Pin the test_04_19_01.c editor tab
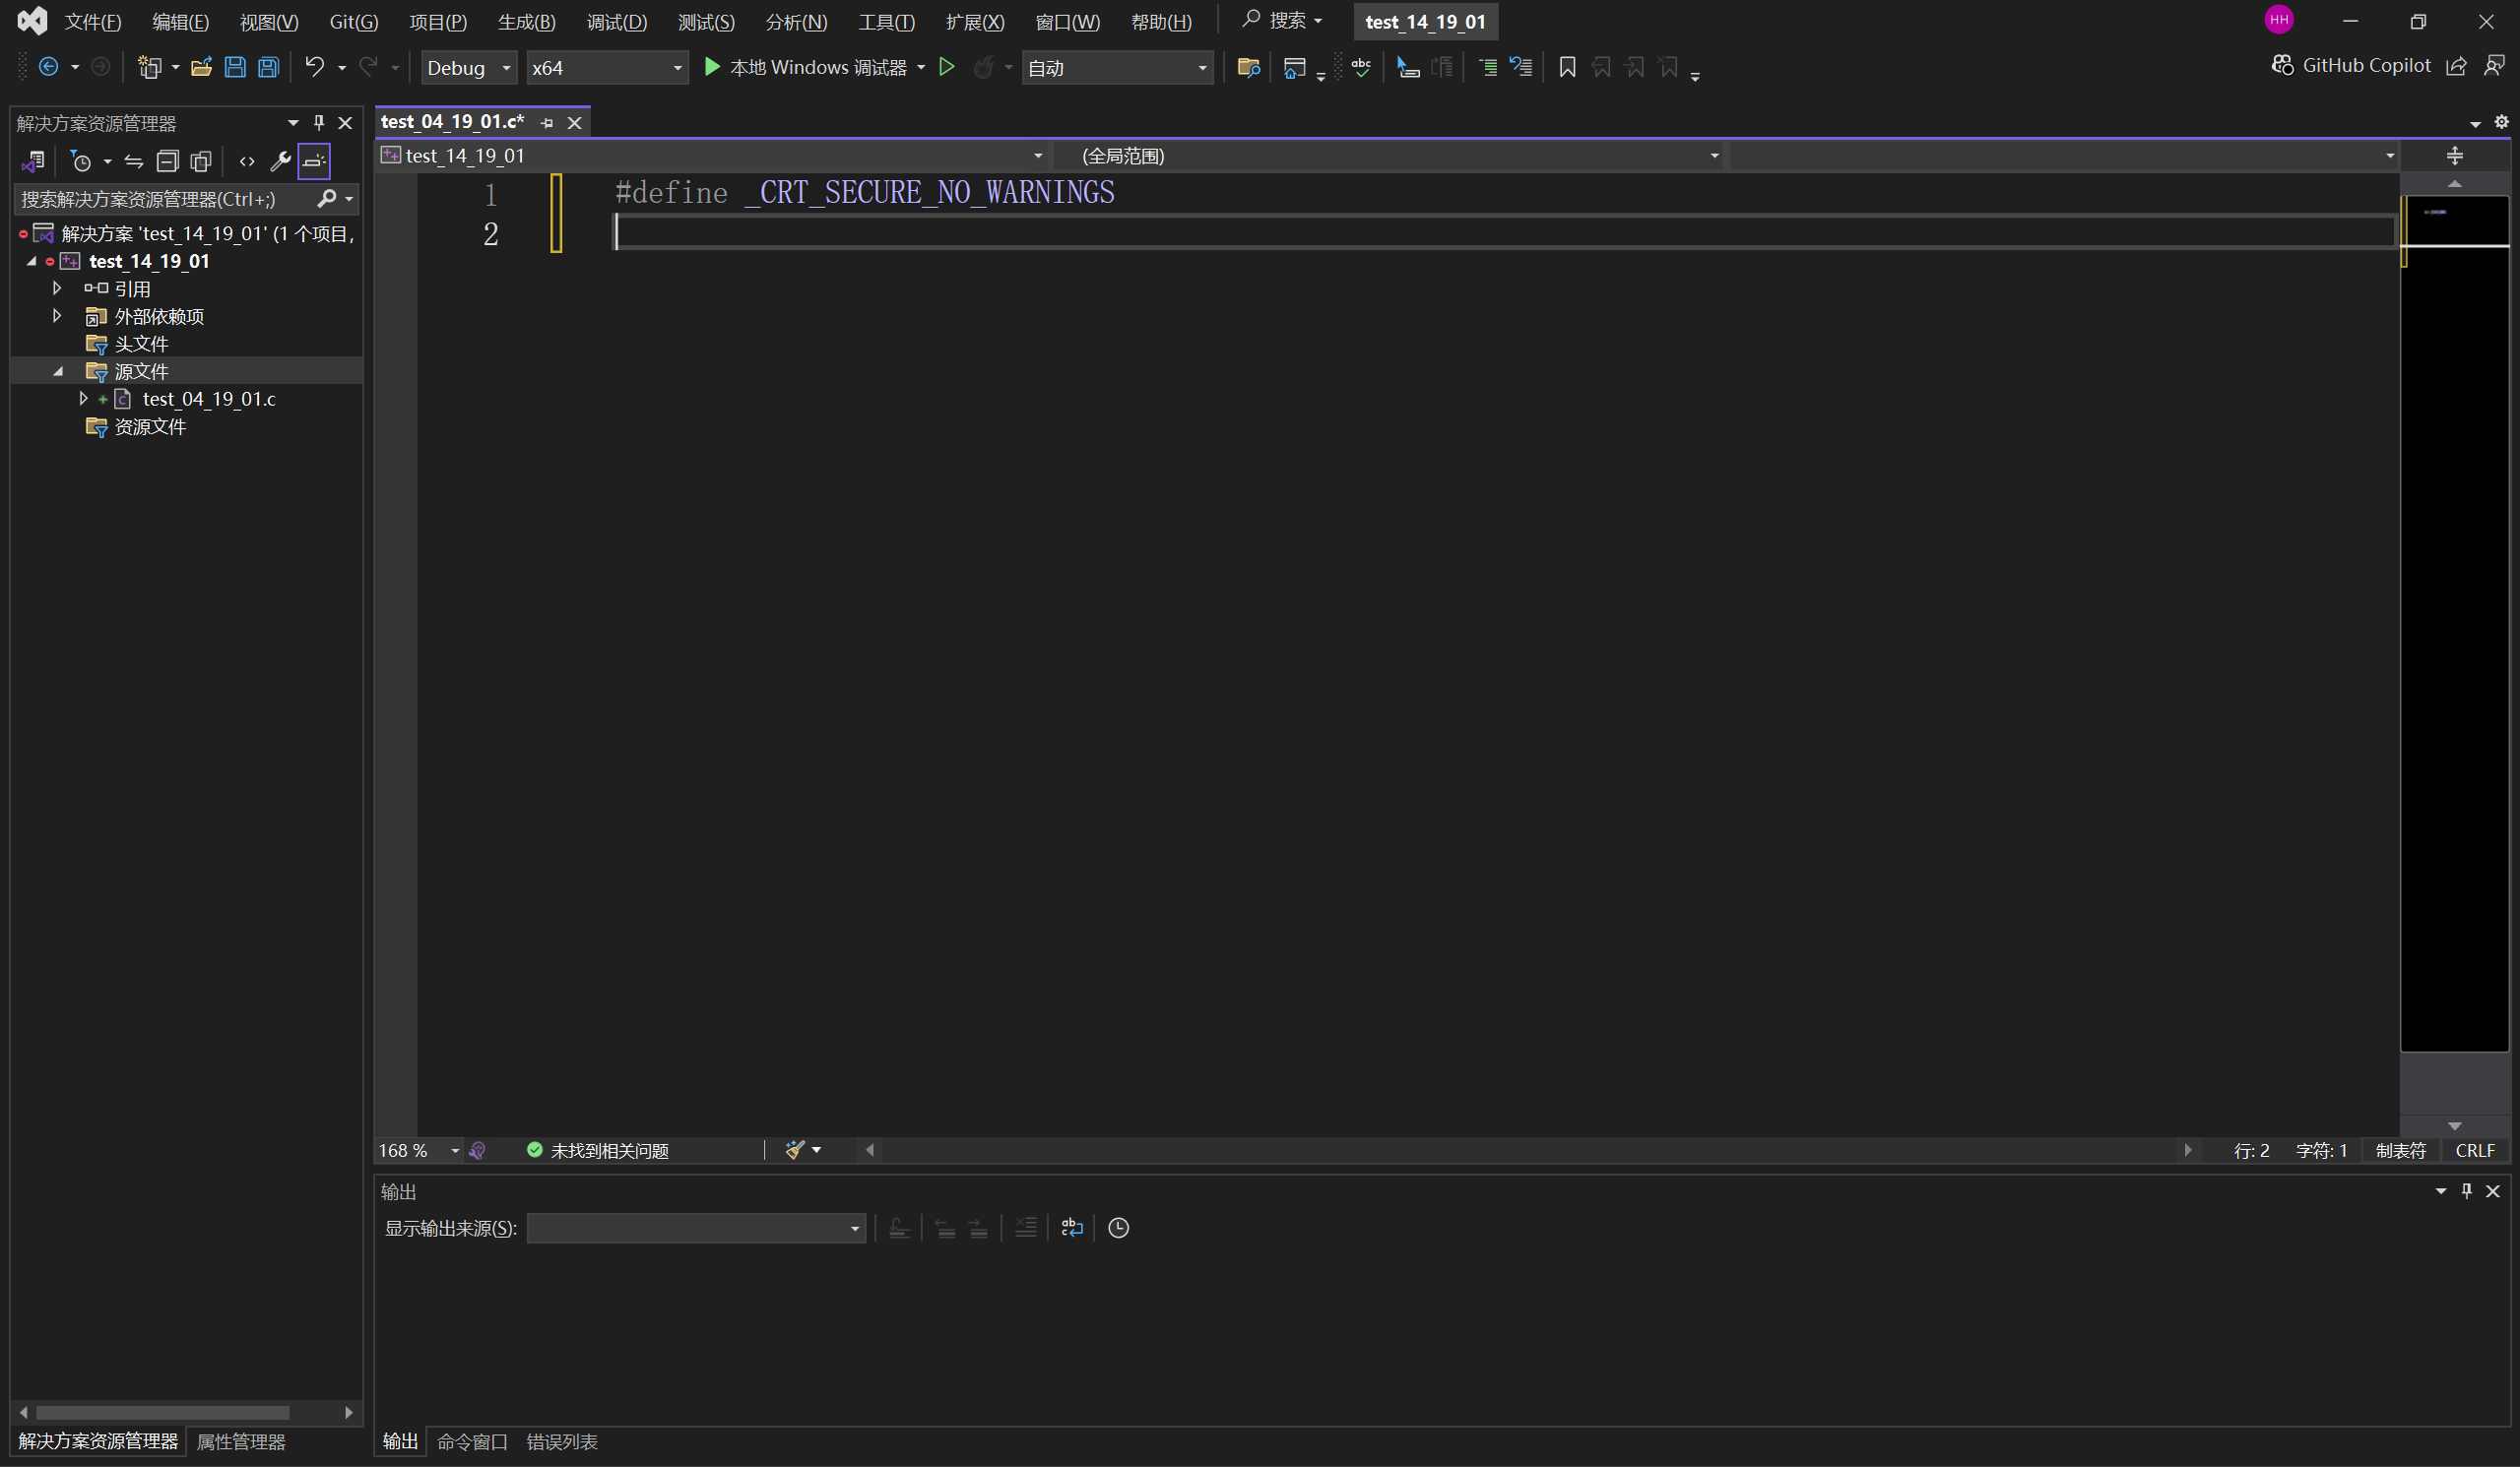This screenshot has width=2520, height=1467. point(547,123)
